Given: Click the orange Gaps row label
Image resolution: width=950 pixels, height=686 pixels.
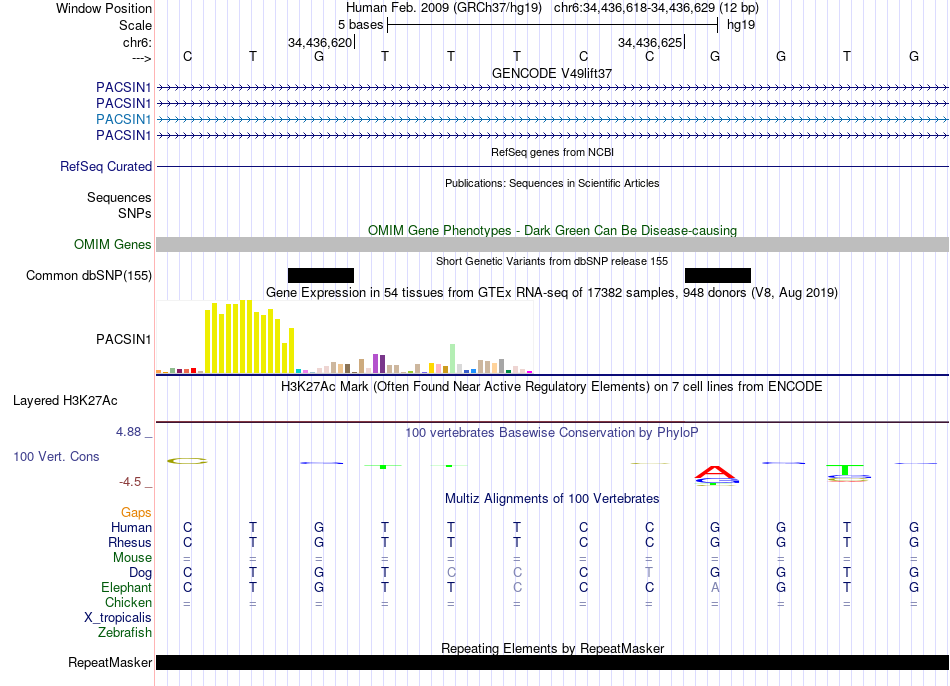Looking at the screenshot, I should coord(136,513).
